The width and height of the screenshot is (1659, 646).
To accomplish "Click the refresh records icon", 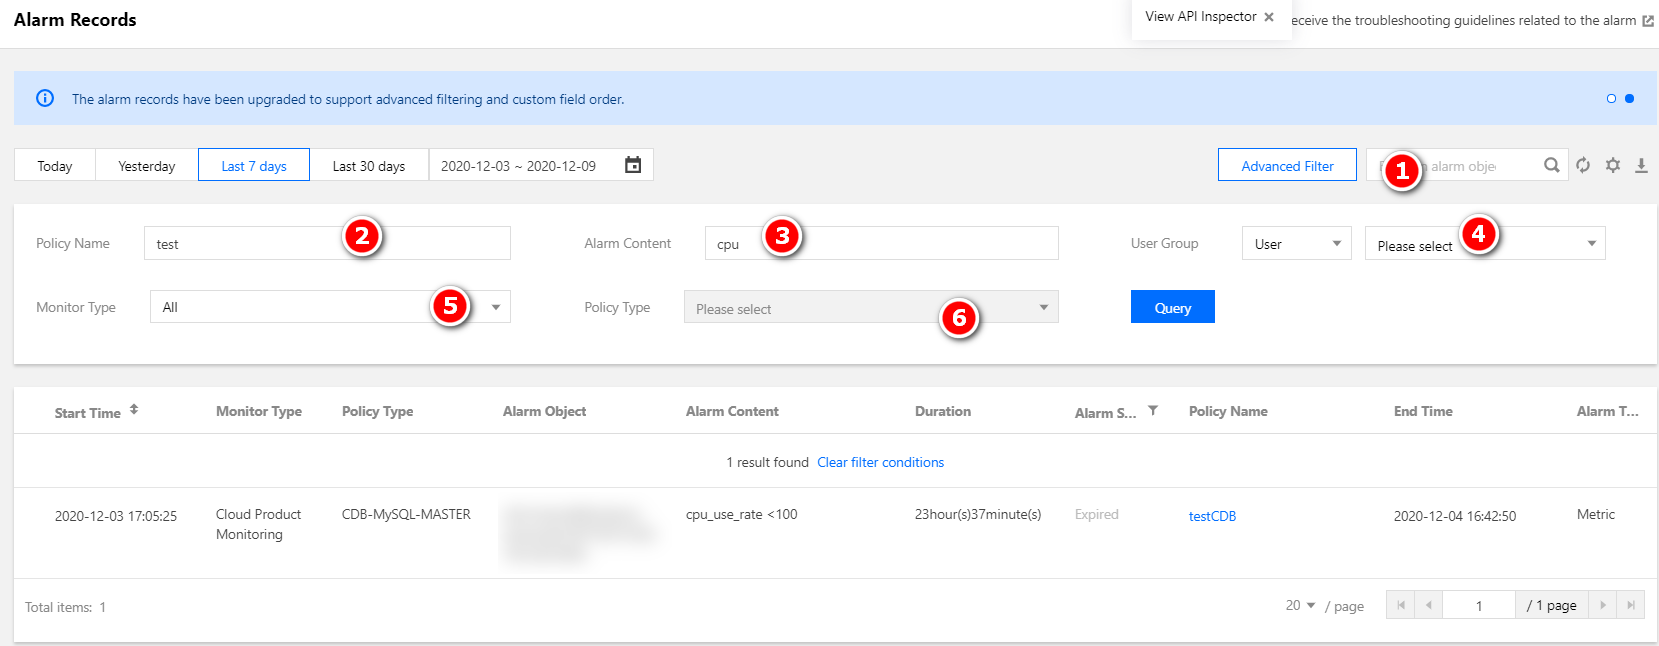I will pyautogui.click(x=1583, y=165).
